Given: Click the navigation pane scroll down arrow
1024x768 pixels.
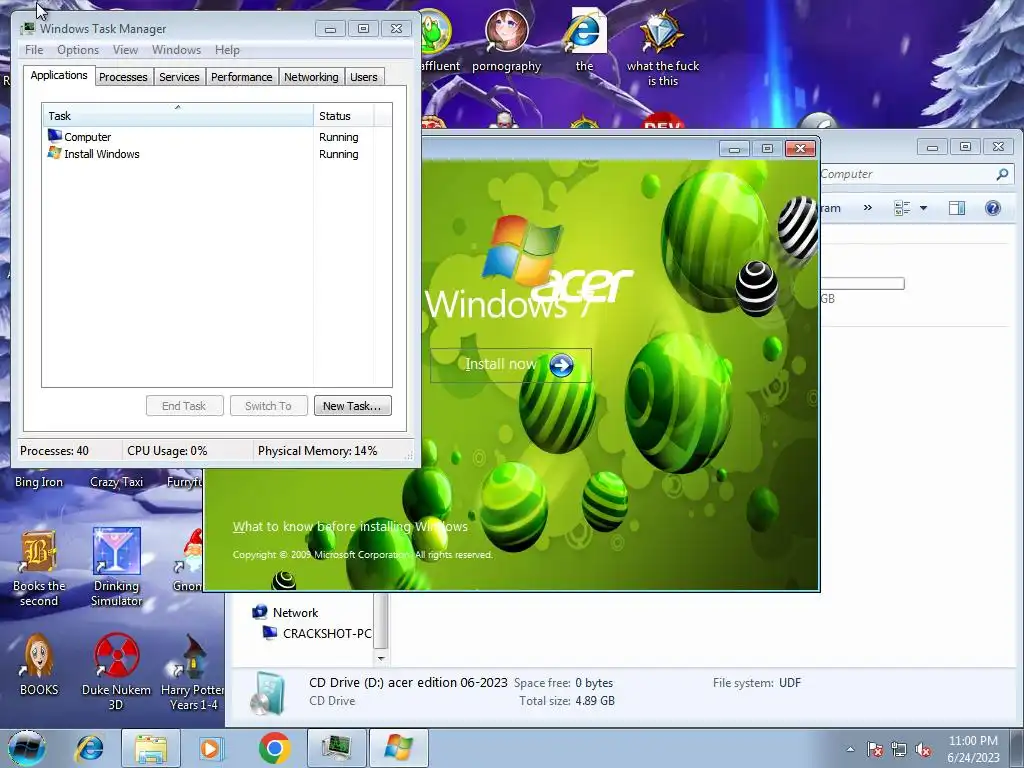Looking at the screenshot, I should [381, 658].
